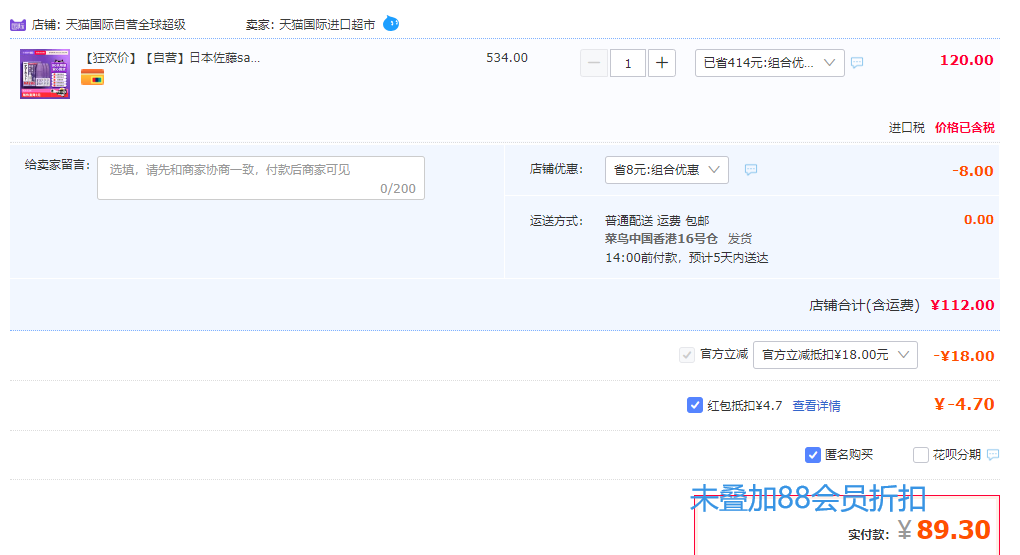The width and height of the screenshot is (1020, 555).
Task: Click the comment icon beside 已省414元 dropdown
Action: [857, 62]
